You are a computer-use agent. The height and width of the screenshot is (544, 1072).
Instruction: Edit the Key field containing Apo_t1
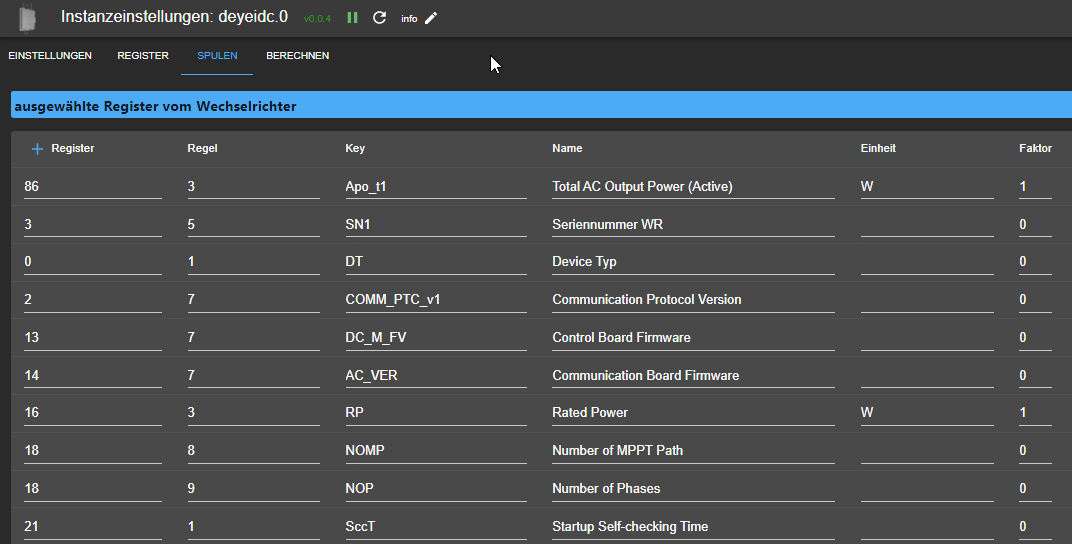click(x=435, y=187)
